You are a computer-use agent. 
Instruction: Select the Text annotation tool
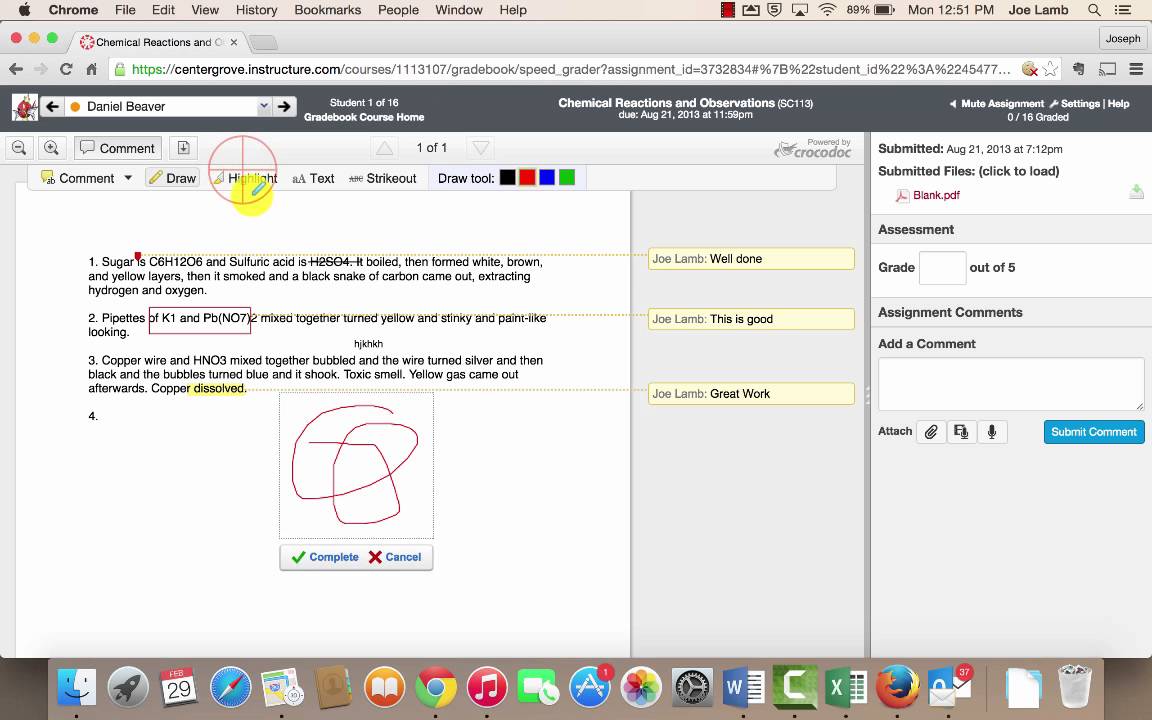pos(313,178)
